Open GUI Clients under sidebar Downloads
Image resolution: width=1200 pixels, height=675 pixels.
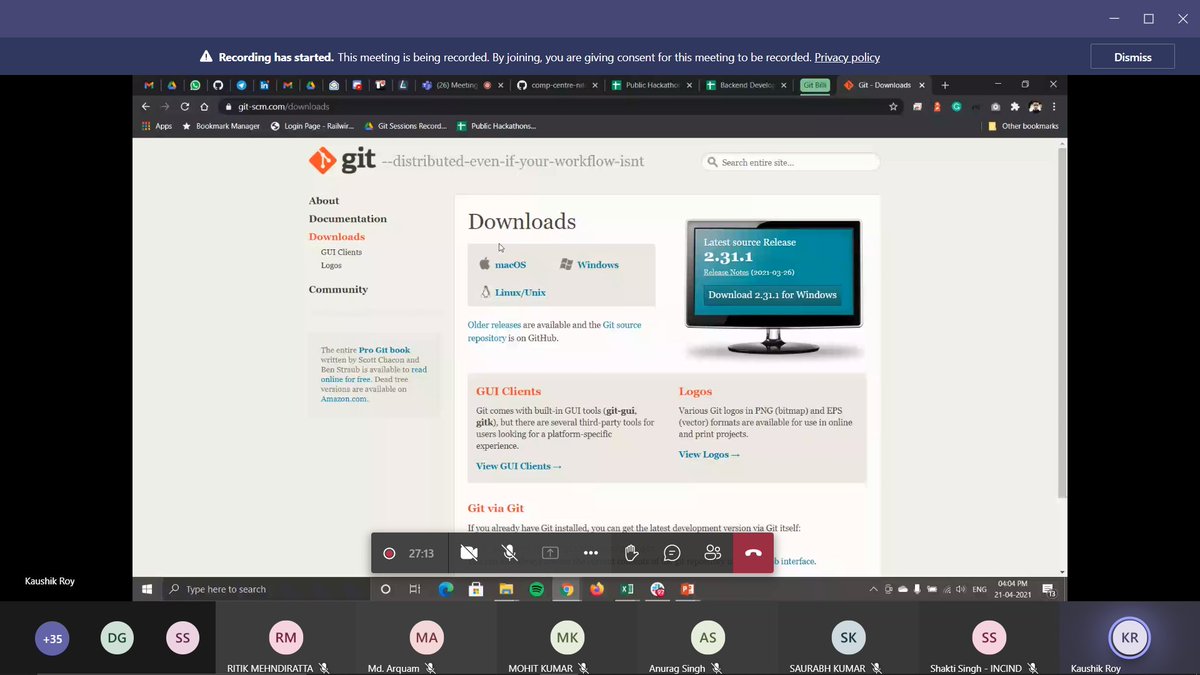pos(341,252)
